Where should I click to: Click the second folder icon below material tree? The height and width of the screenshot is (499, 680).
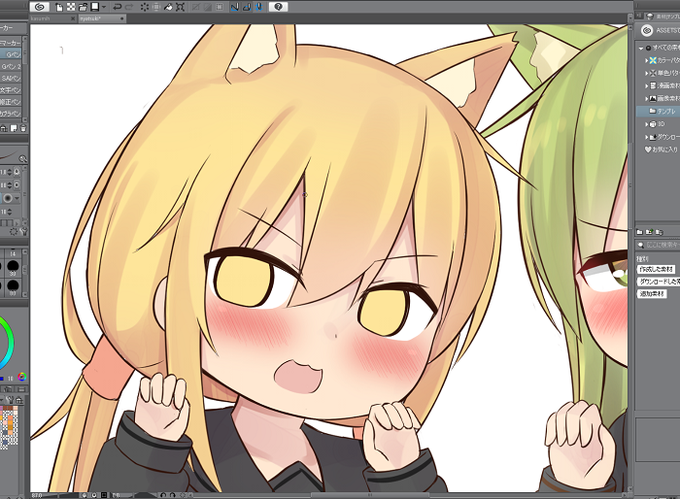pyautogui.click(x=650, y=232)
